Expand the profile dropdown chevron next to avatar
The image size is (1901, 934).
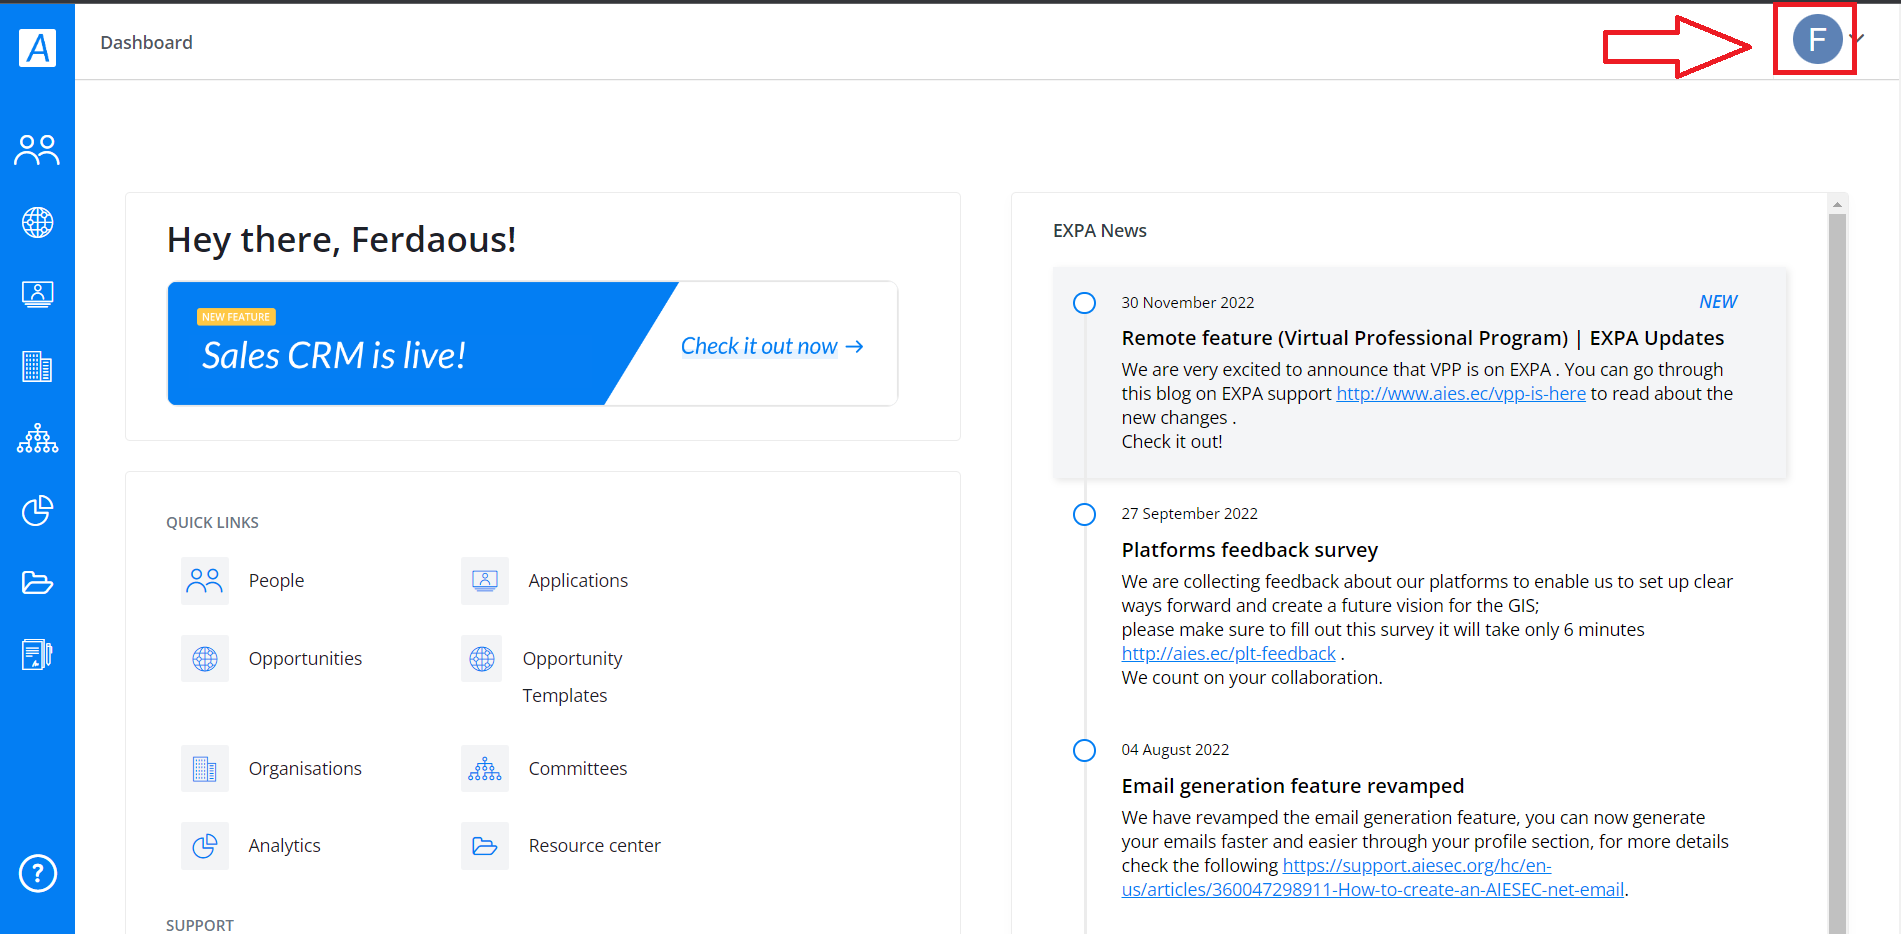1857,38
